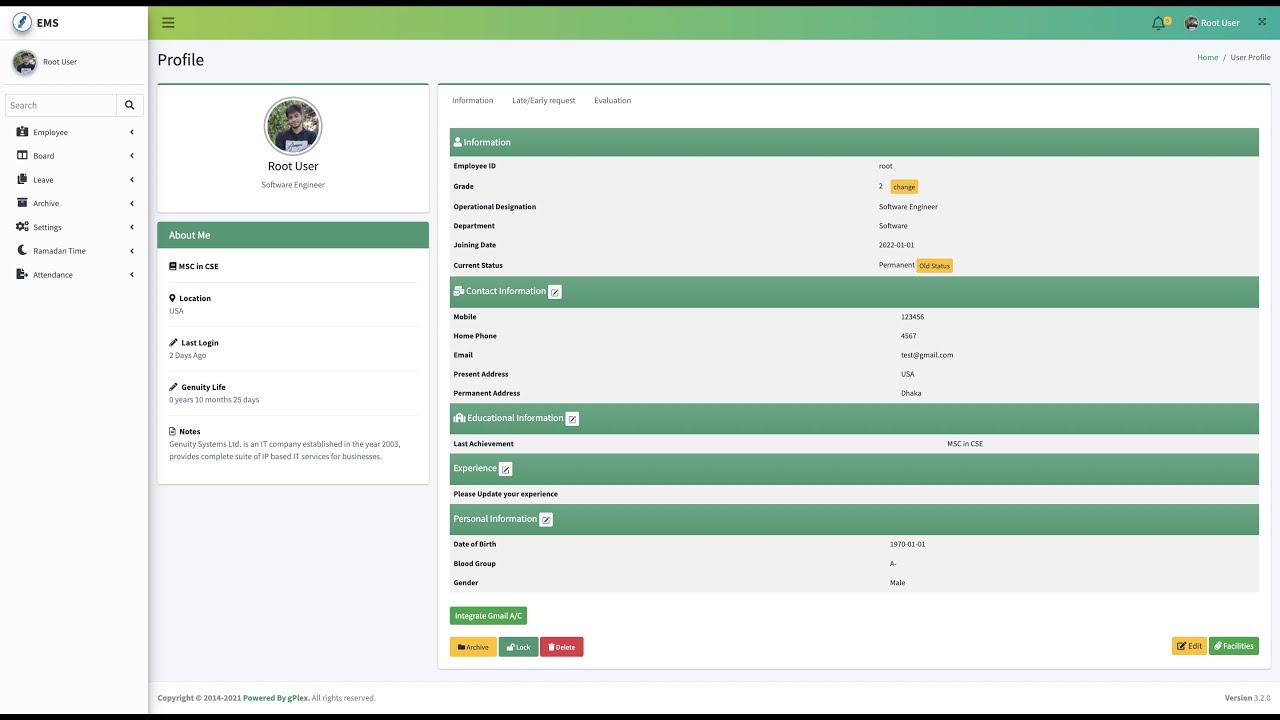
Task: Click the MSC in CSE book icon
Action: 173,266
